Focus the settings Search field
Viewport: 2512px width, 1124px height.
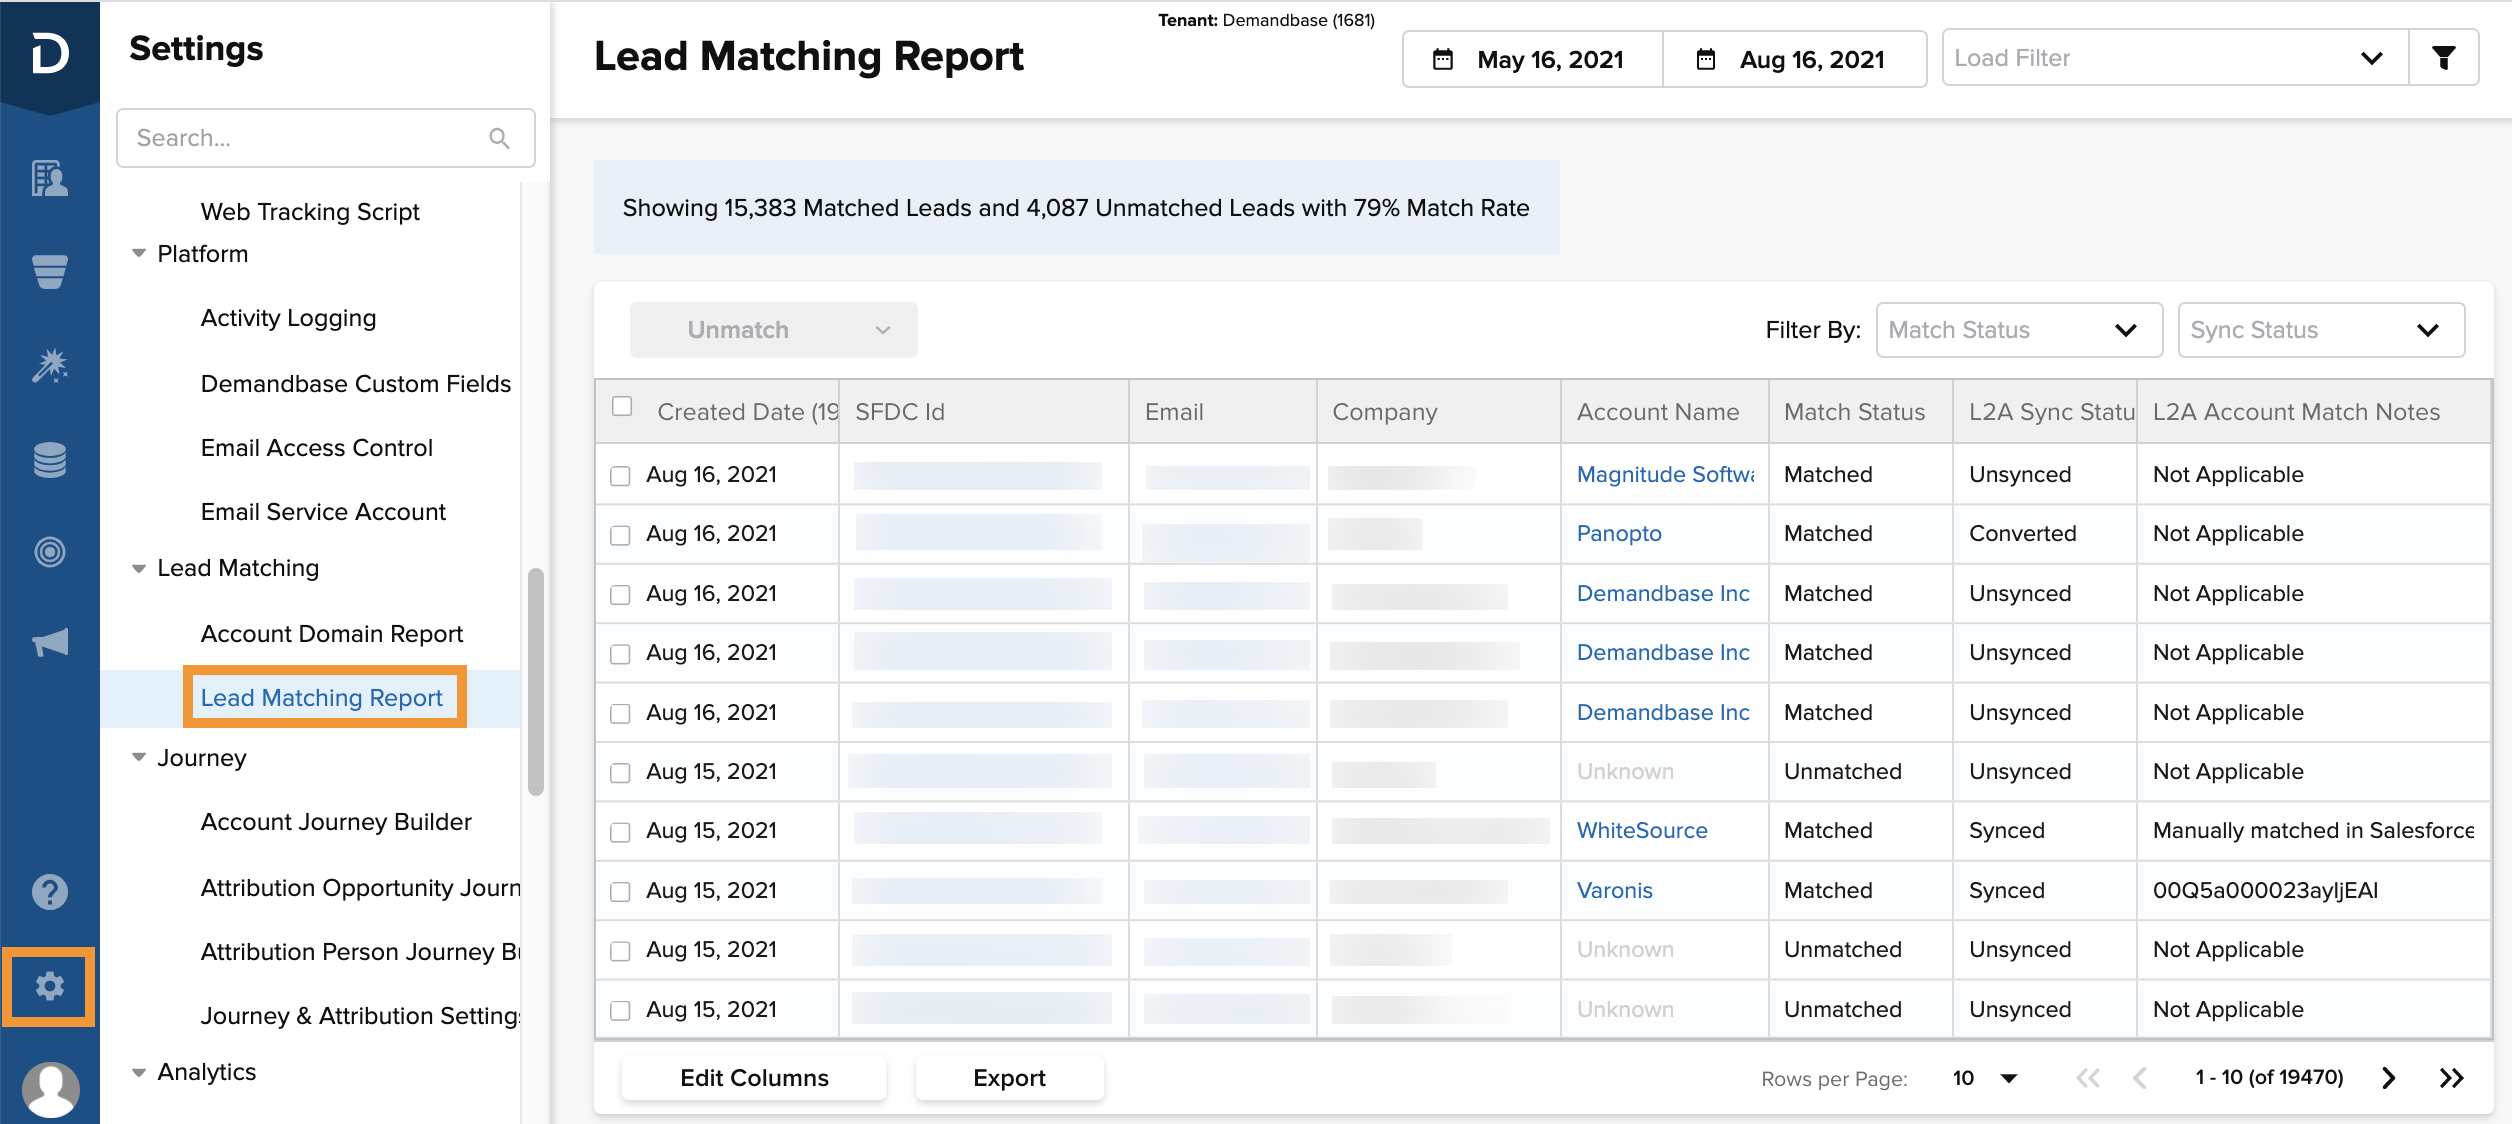(x=326, y=138)
